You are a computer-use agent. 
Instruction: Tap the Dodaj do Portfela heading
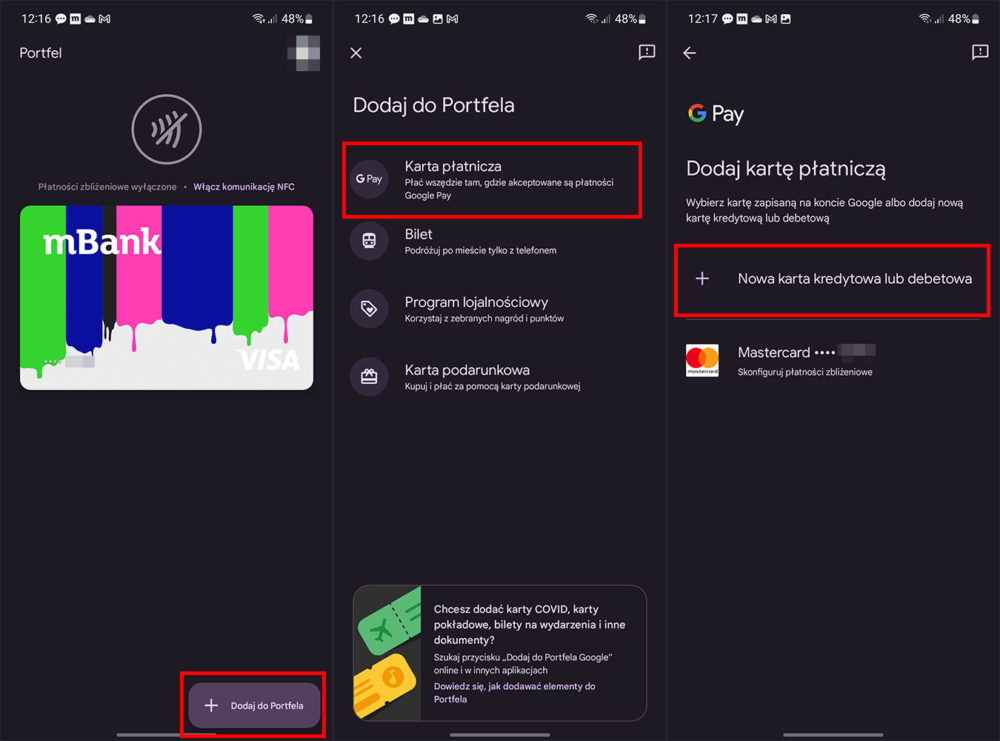(434, 105)
